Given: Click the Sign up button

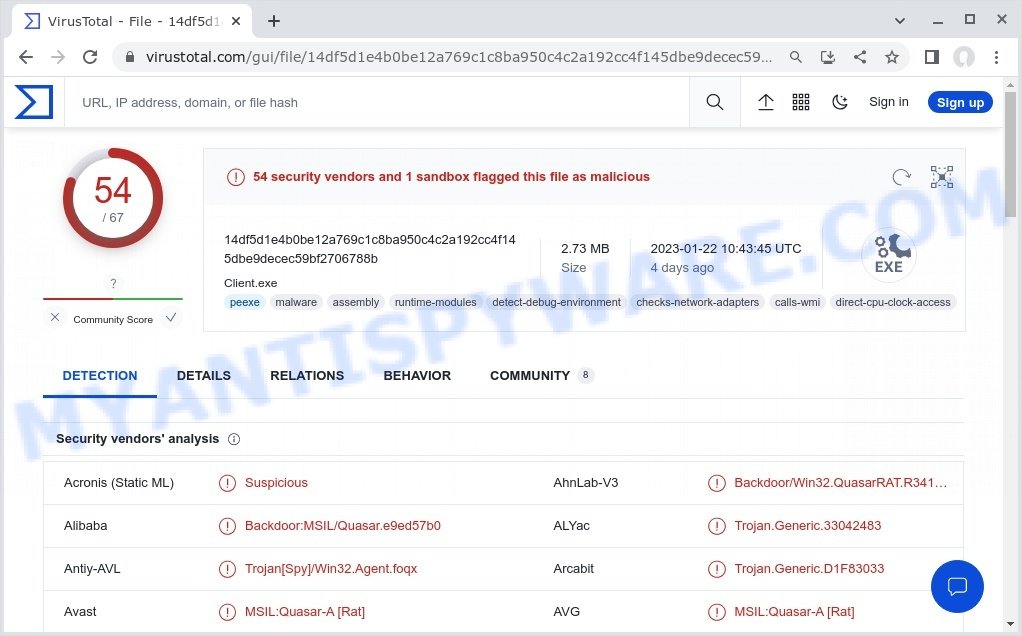Looking at the screenshot, I should coord(960,102).
